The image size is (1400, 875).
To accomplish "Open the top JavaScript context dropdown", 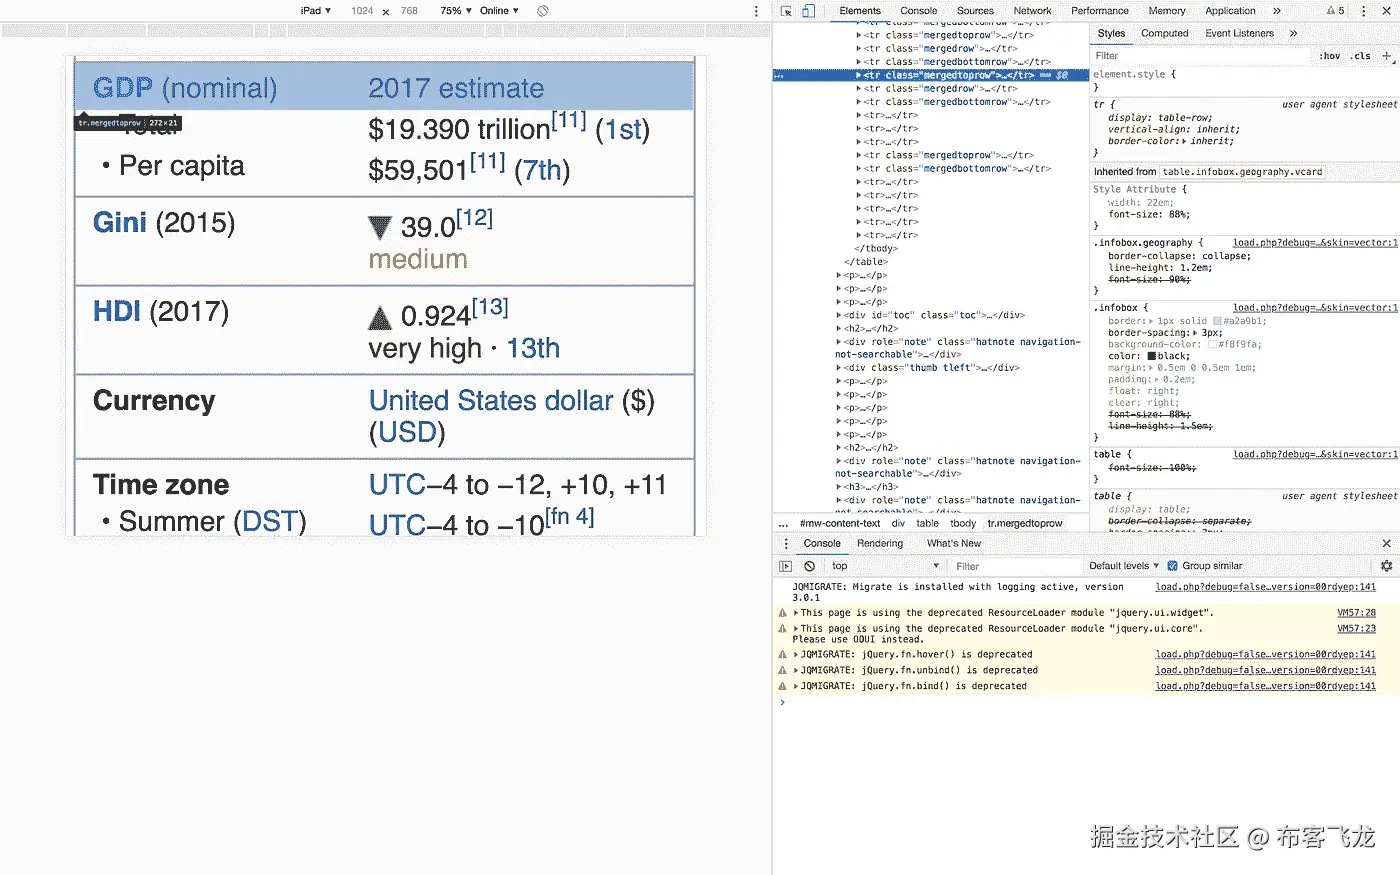I will pyautogui.click(x=885, y=566).
